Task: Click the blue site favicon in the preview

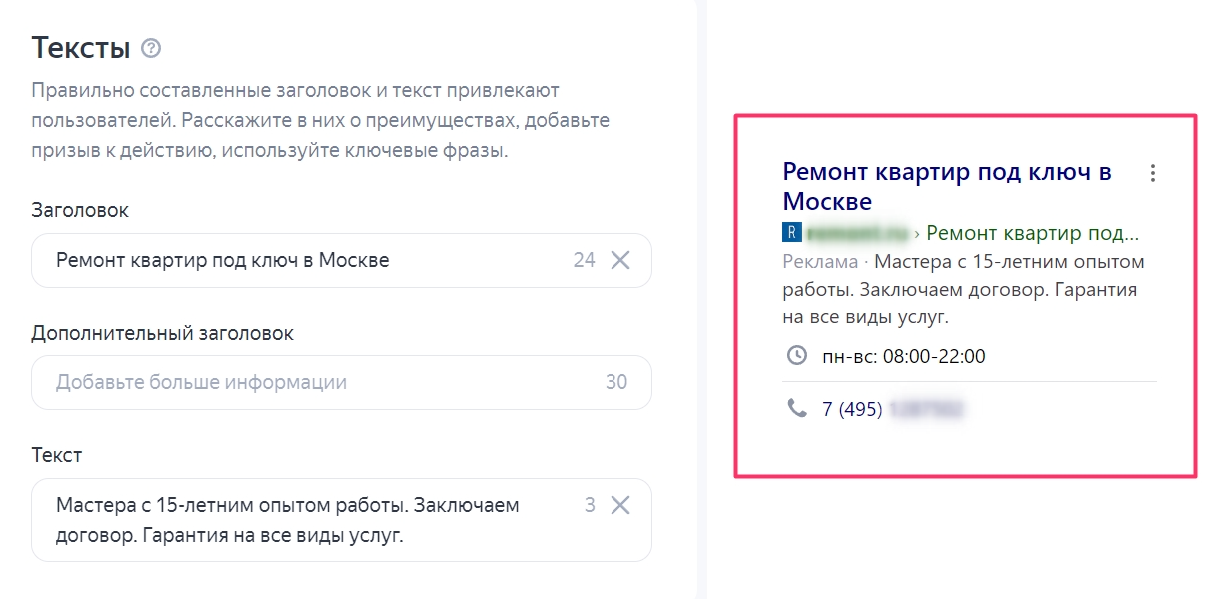Action: pos(791,234)
